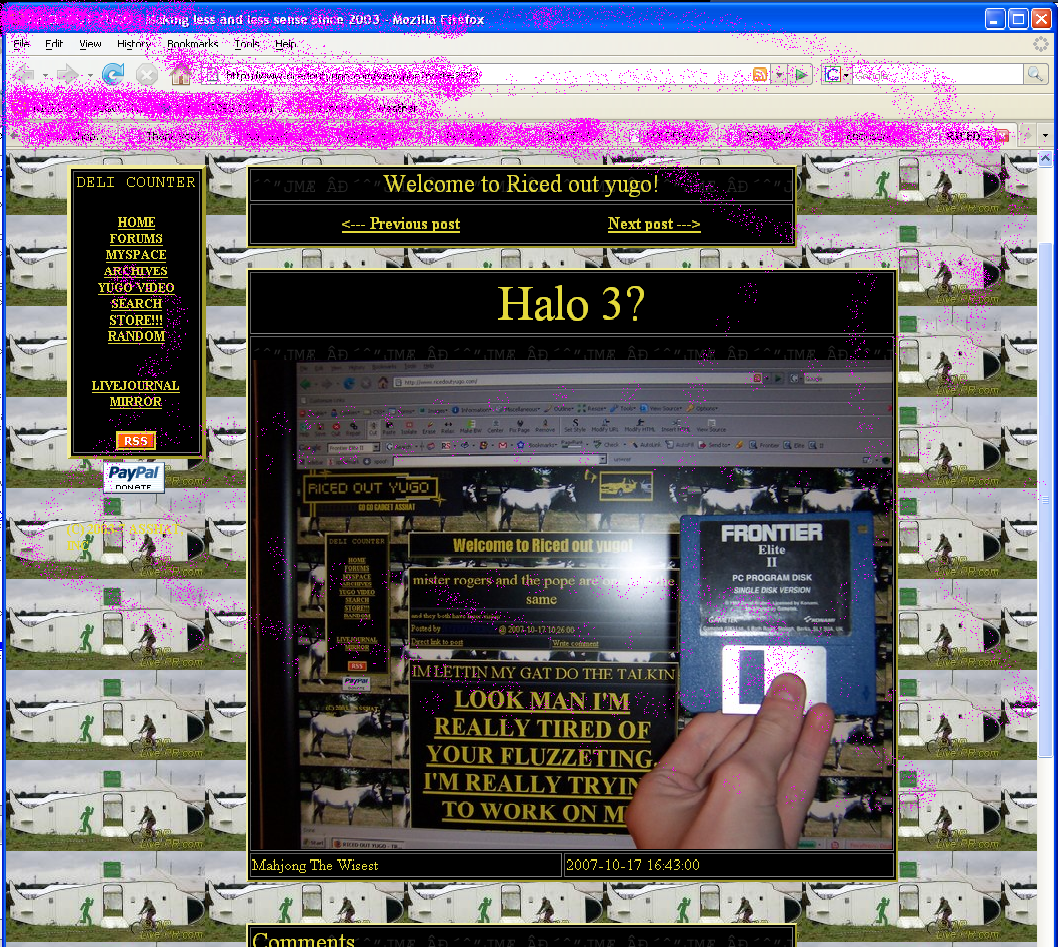Screen dimensions: 1058x947
Task: Click the RSS feed icon in address bar
Action: [760, 75]
